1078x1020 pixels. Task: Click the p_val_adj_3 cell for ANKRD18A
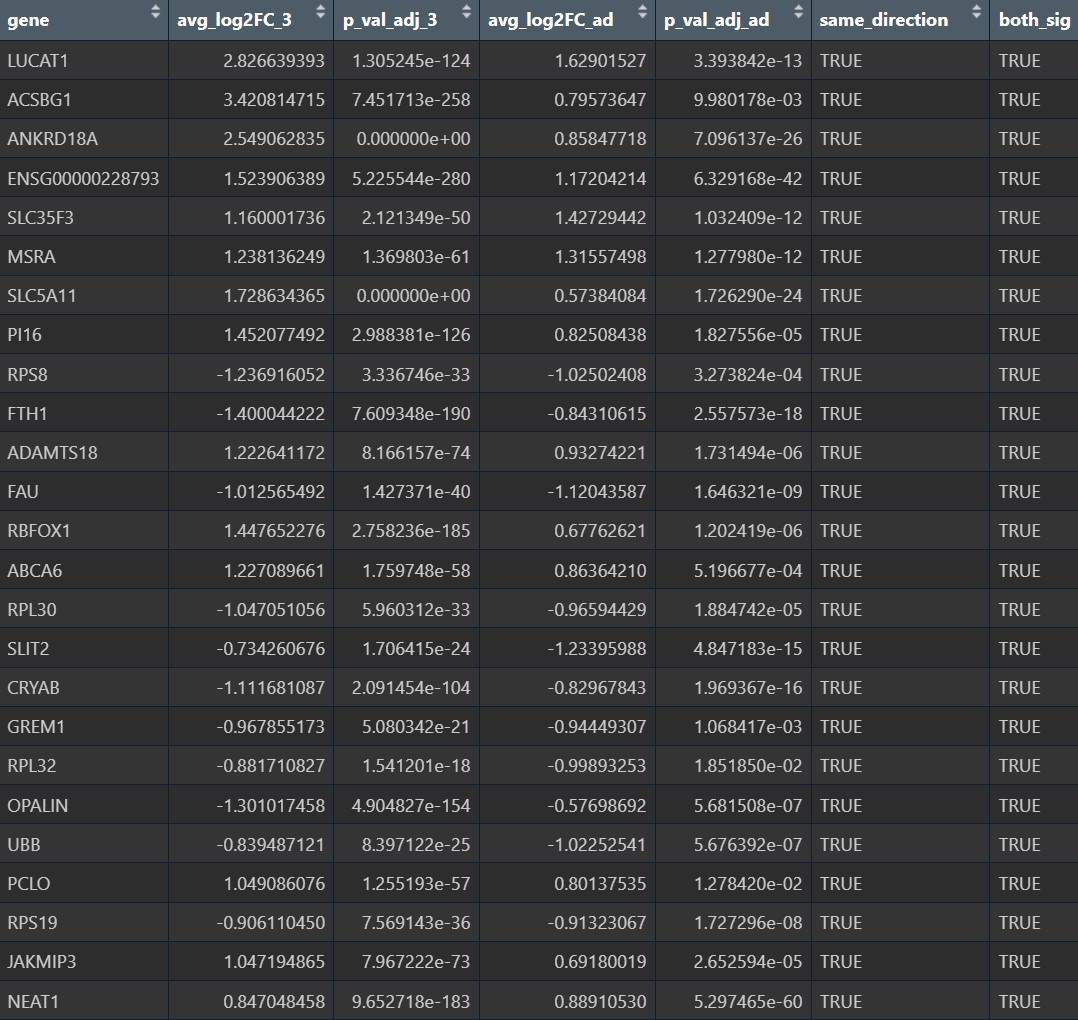pyautogui.click(x=413, y=139)
